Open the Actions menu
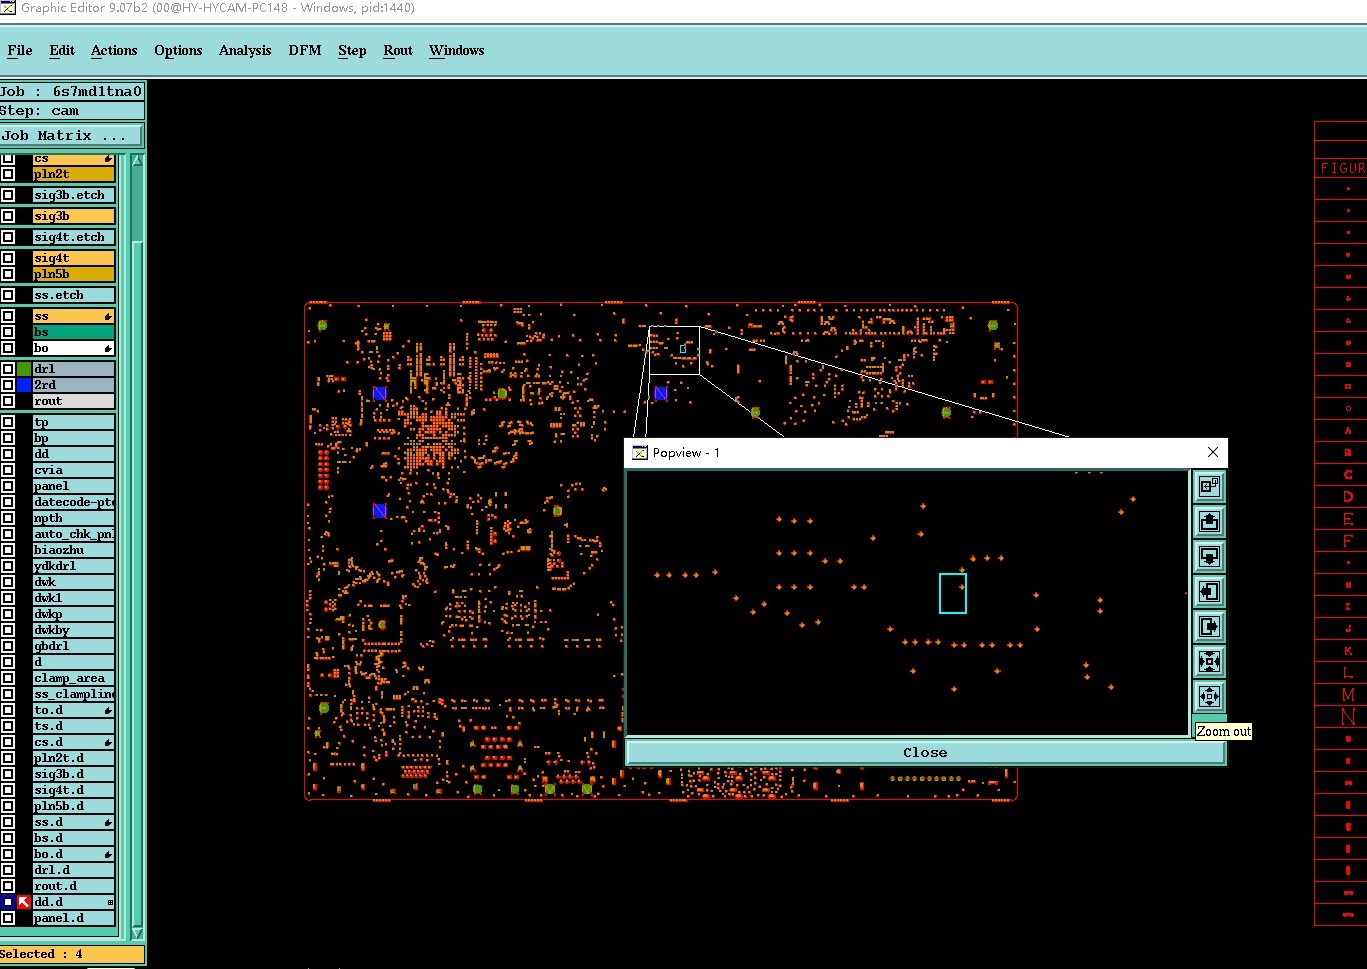The image size is (1367, 969). click(114, 50)
